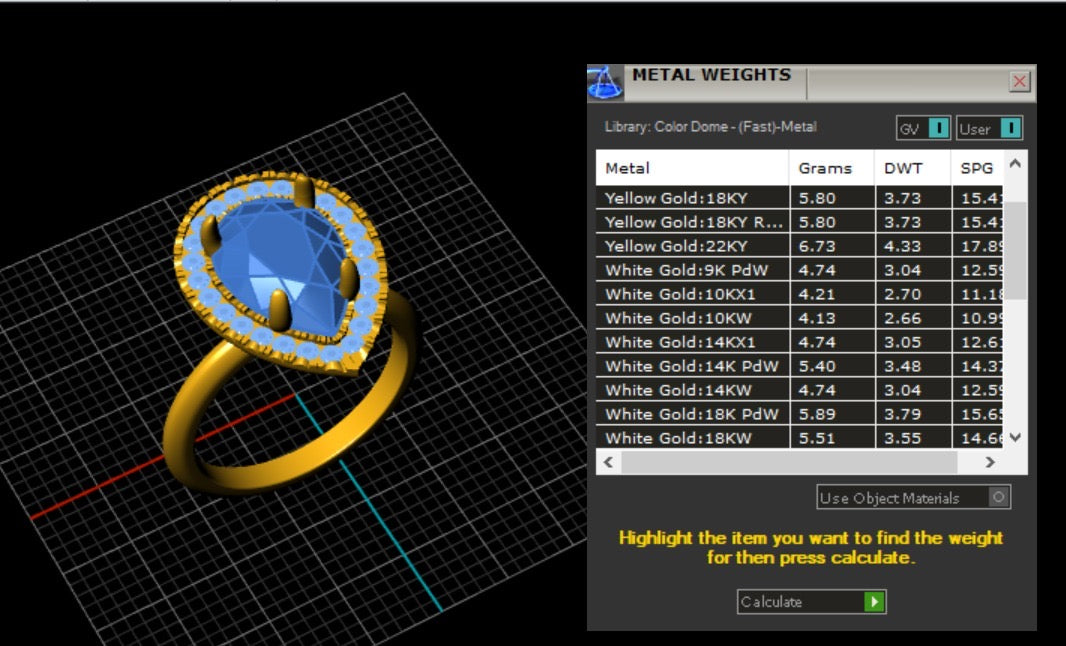The image size is (1066, 646).
Task: Click the down arrow of table scrollbar
Action: (x=1015, y=437)
